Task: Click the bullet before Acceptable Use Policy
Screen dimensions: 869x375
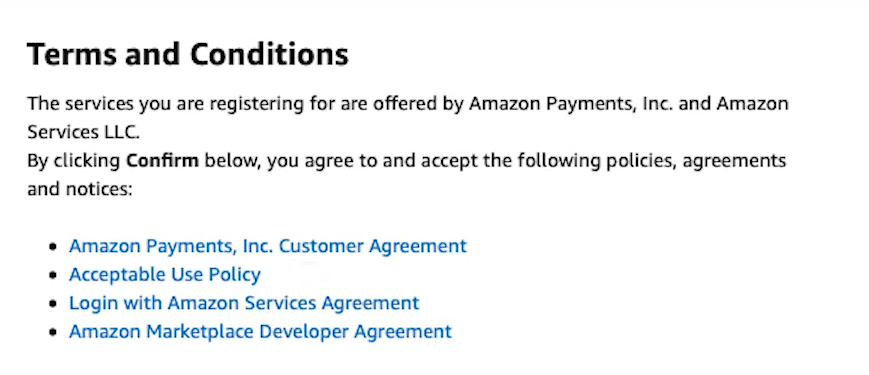Action: tap(53, 275)
